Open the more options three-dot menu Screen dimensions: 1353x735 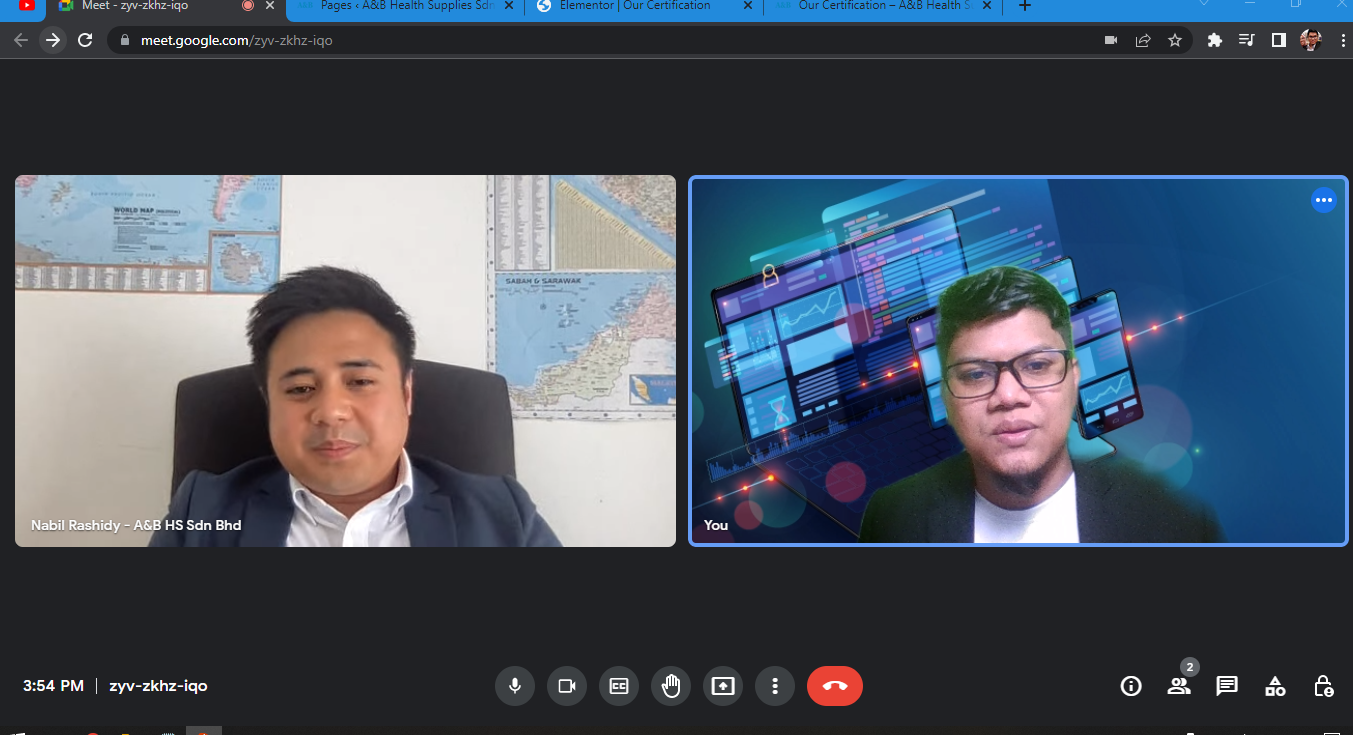[x=775, y=686]
